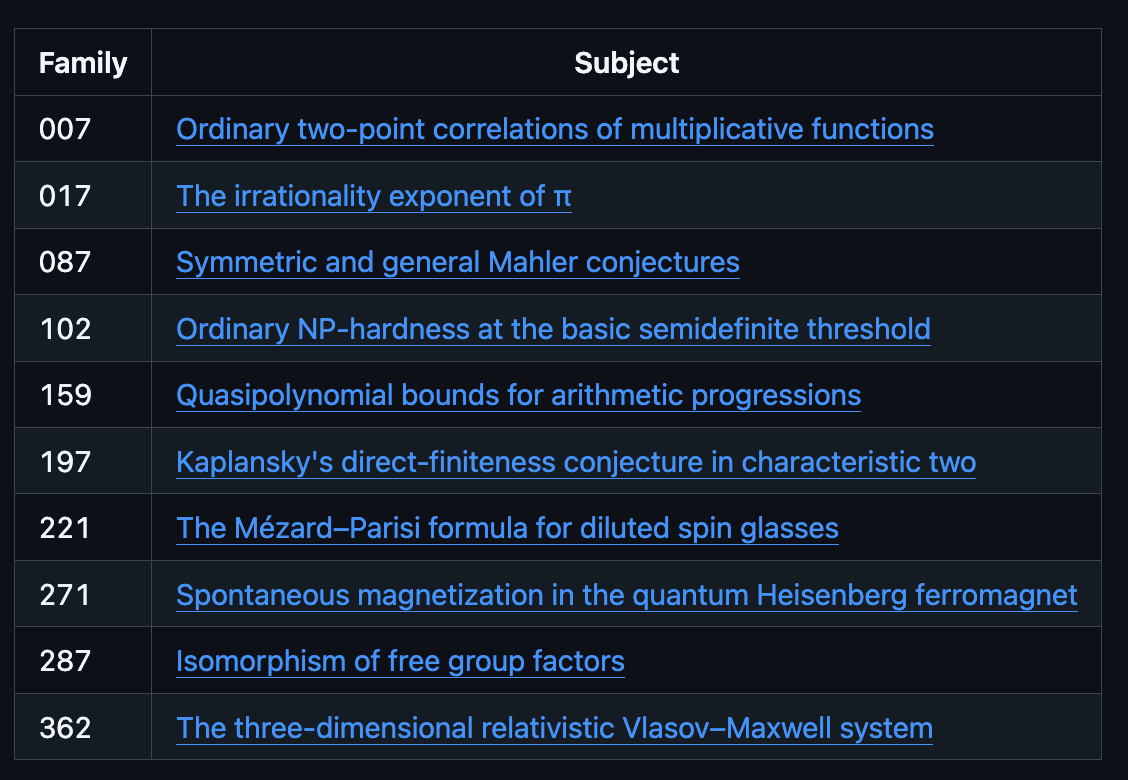
Task: Open the Isomorphism of free group factors link
Action: tap(400, 661)
